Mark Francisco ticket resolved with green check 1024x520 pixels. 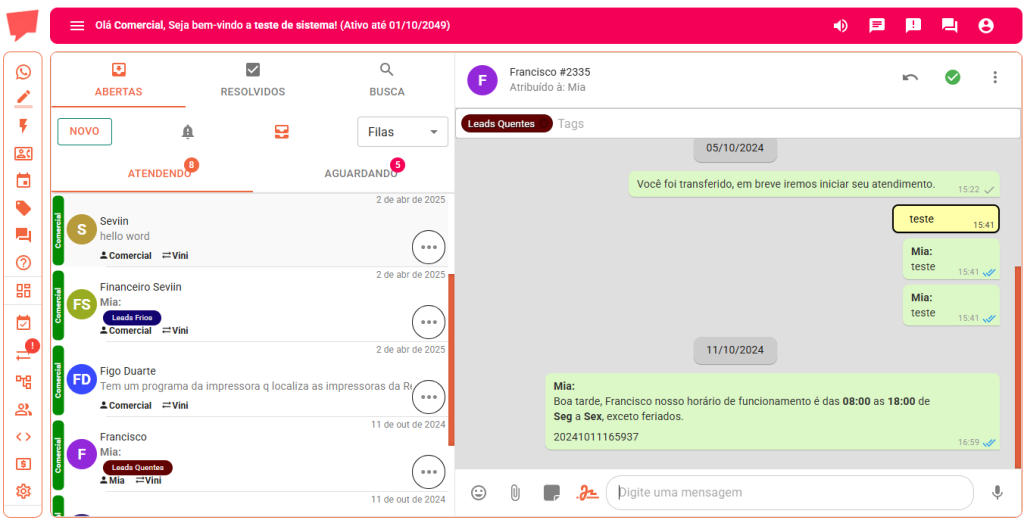click(952, 77)
